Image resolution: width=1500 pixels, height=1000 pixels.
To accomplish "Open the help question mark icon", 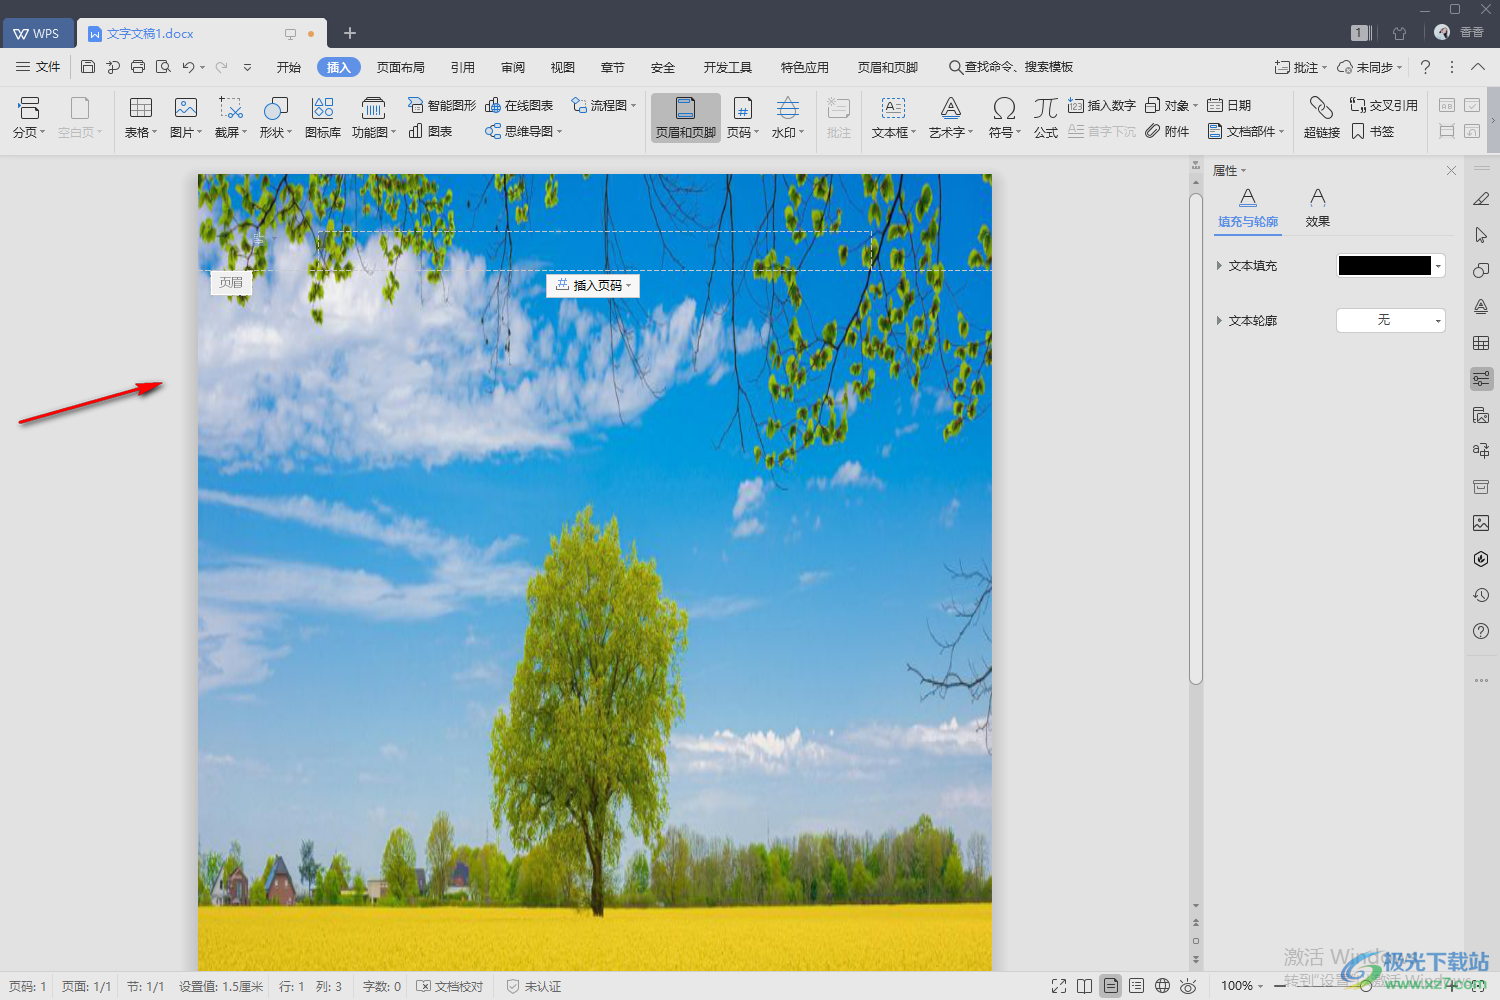I will 1425,67.
